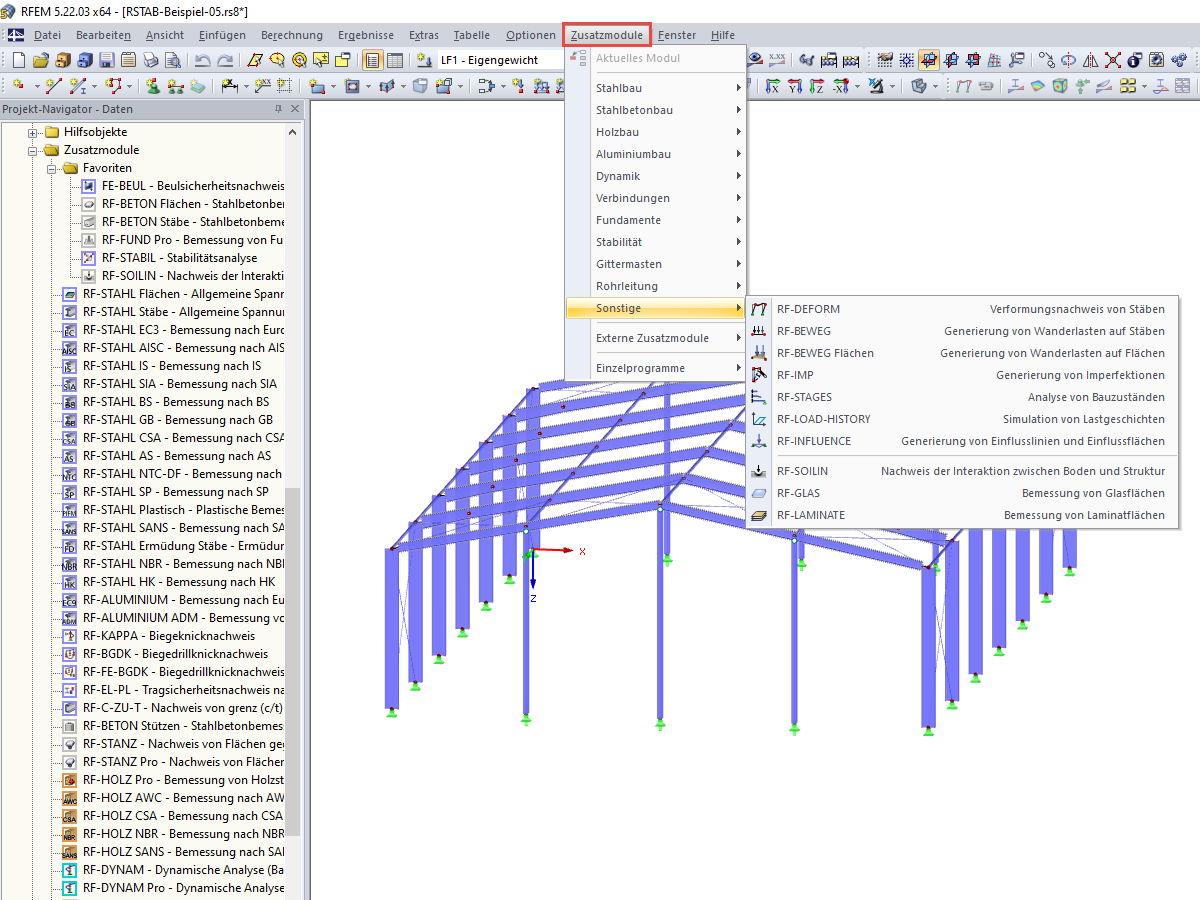The width and height of the screenshot is (1200, 900).
Task: Choose RF-BEWEG Flächen from the submenu
Action: pyautogui.click(x=962, y=353)
